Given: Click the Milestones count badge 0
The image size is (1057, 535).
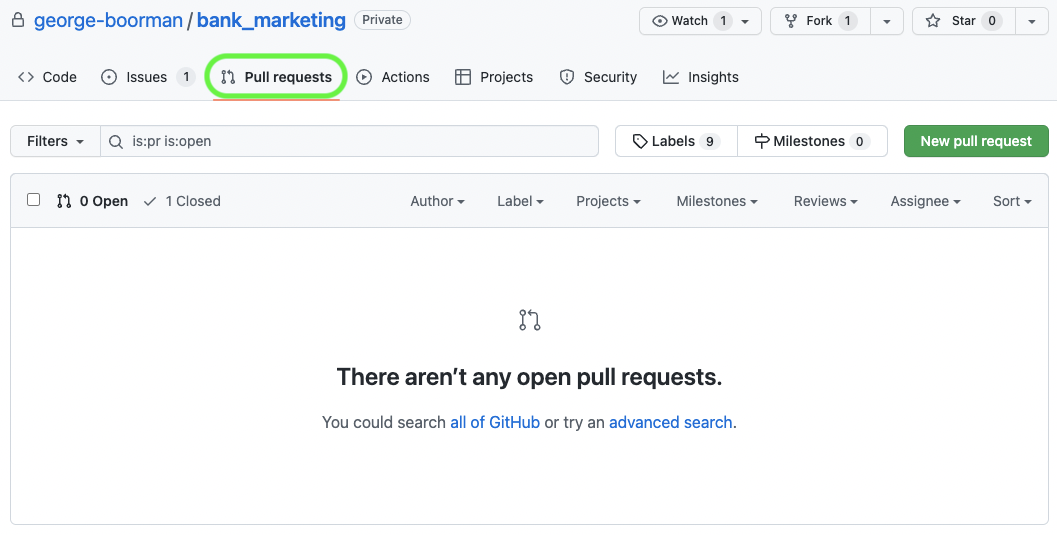Looking at the screenshot, I should coord(859,141).
